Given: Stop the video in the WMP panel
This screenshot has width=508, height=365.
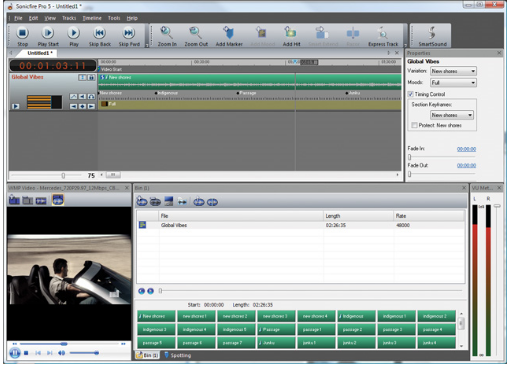Looking at the screenshot, I should 26,353.
